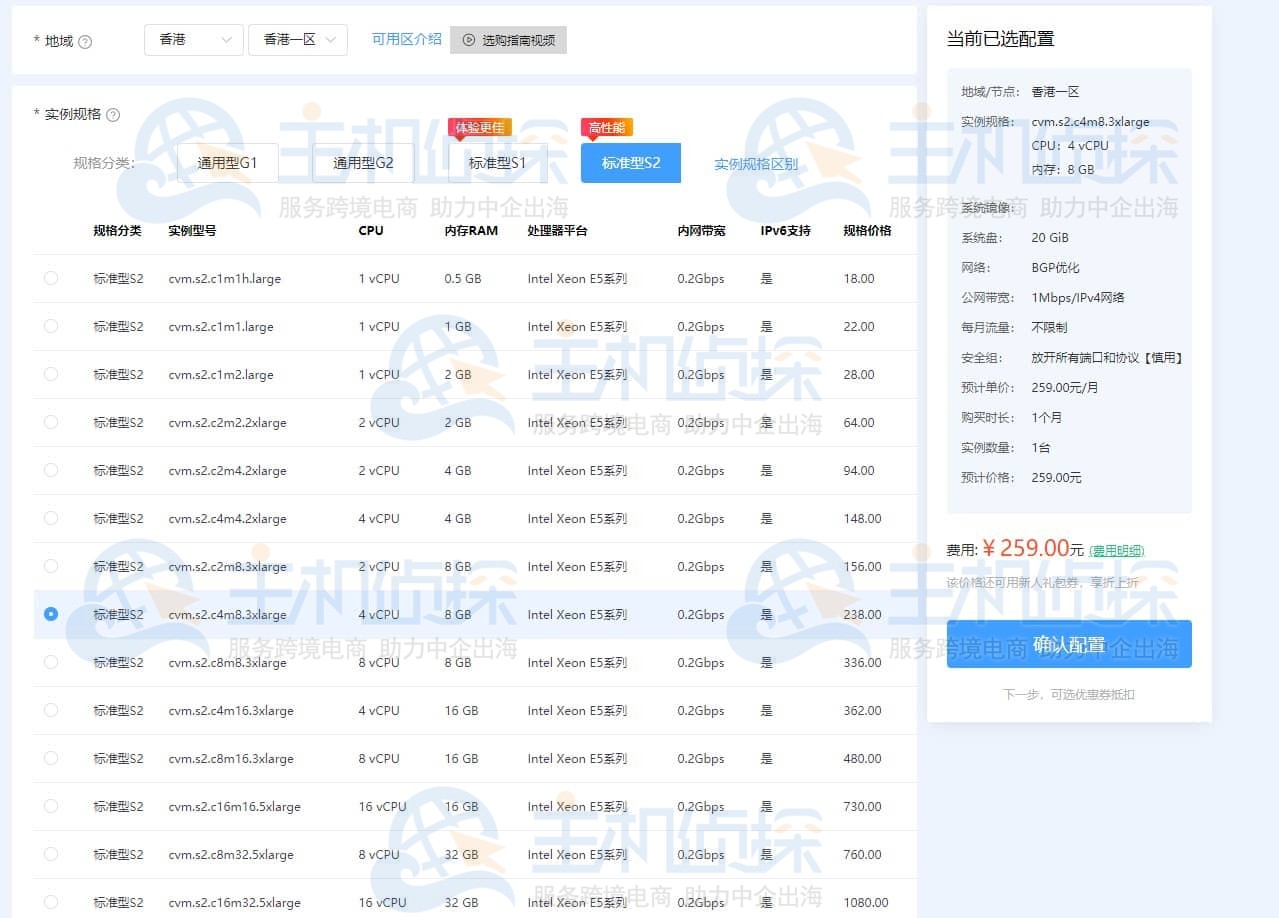
Task: Open the 实例规格区别 link
Action: click(x=755, y=164)
